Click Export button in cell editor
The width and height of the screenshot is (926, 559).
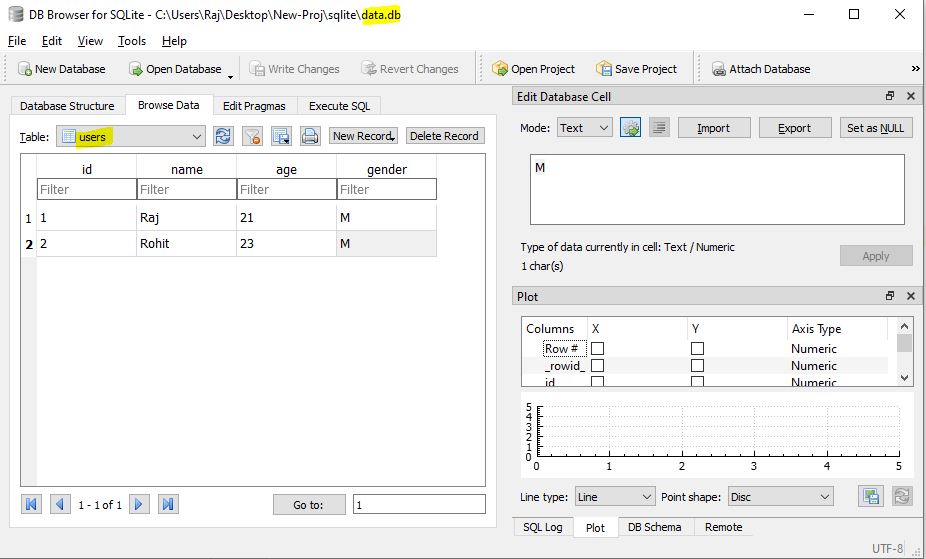pos(794,128)
